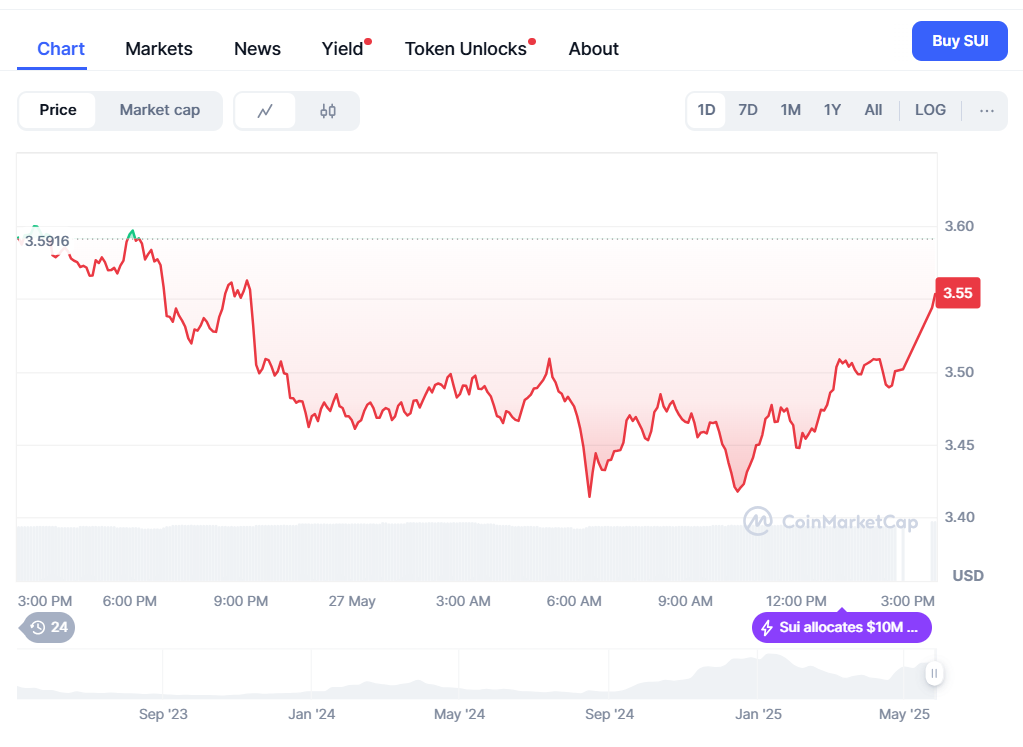The height and width of the screenshot is (747, 1023).
Task: Click the 3.60 price axis label
Action: click(959, 226)
